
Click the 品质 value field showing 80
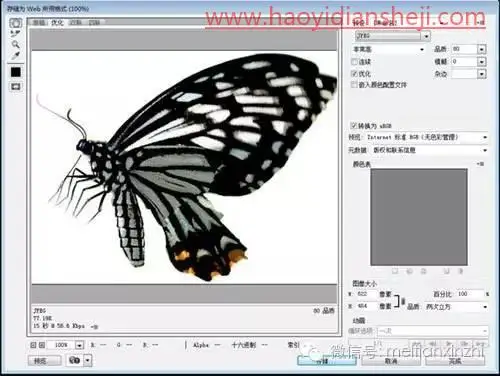click(464, 49)
